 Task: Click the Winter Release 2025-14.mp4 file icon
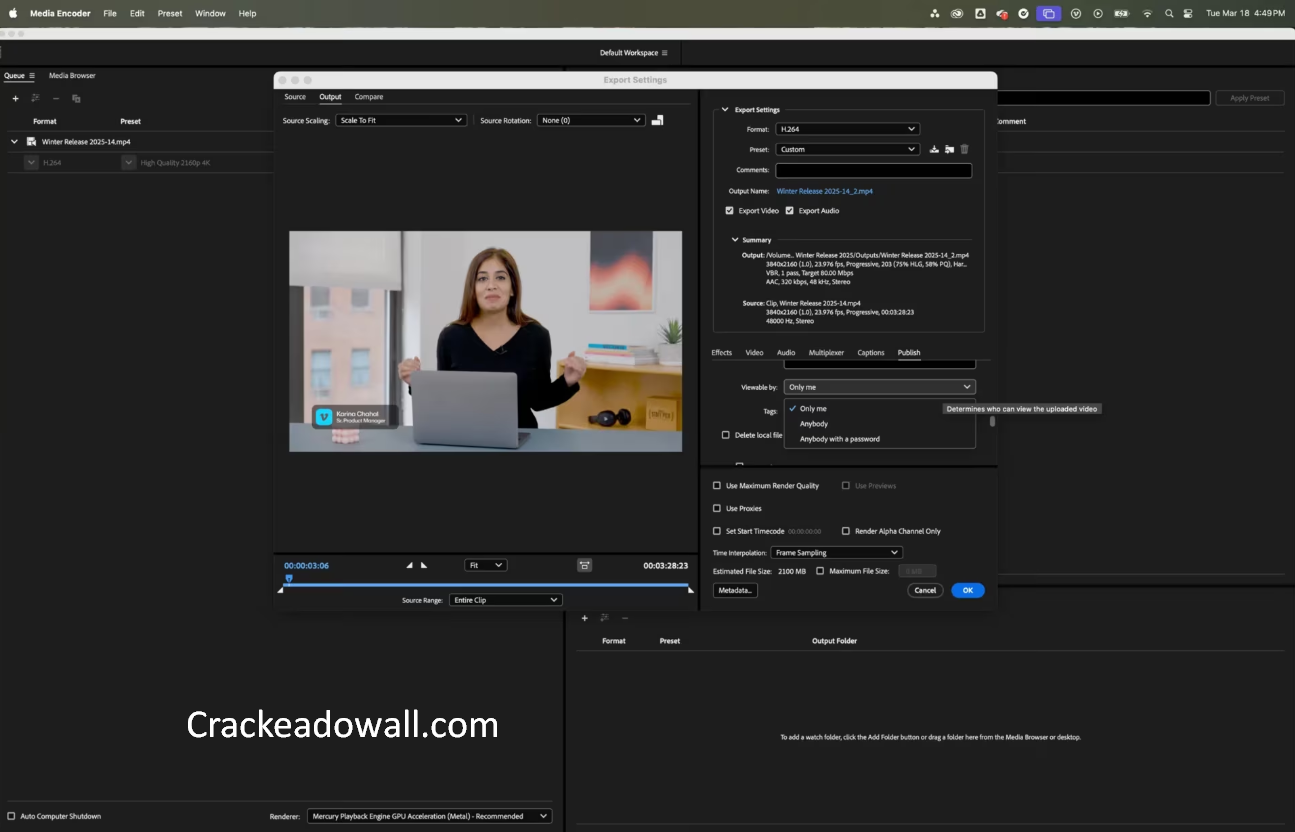coord(32,142)
